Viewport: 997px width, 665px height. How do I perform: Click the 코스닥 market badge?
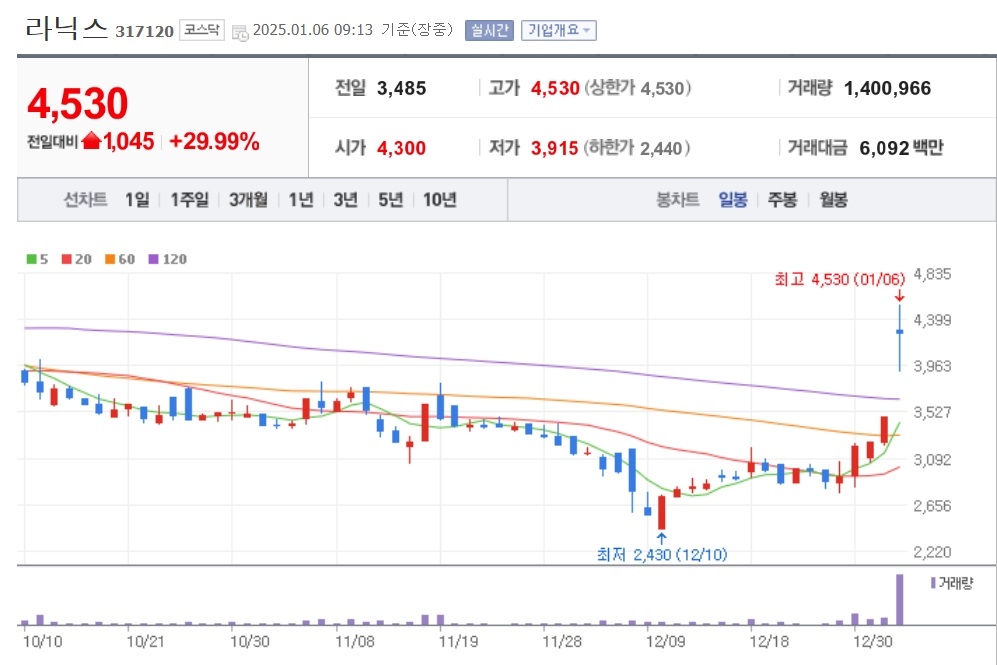coord(202,30)
